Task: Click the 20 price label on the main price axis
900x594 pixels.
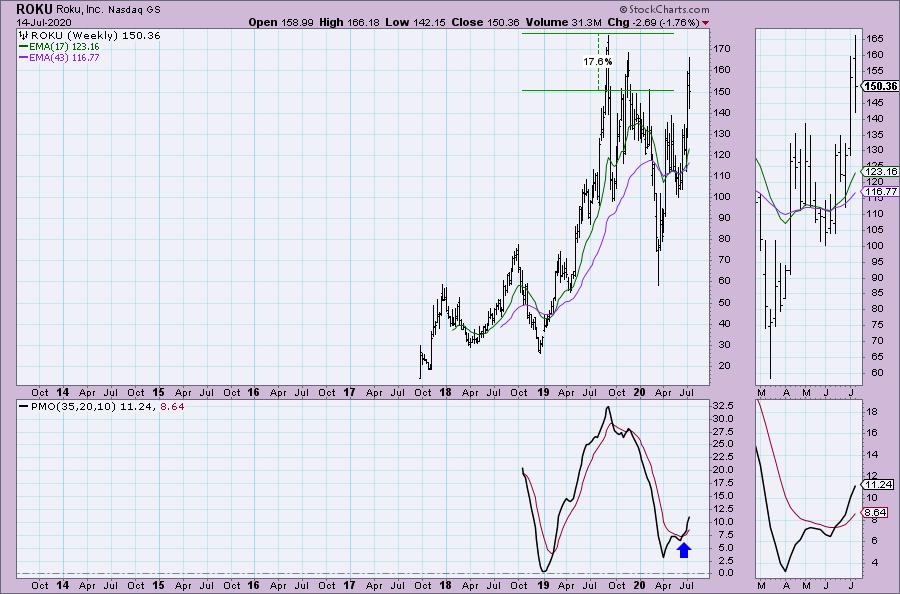Action: [723, 366]
